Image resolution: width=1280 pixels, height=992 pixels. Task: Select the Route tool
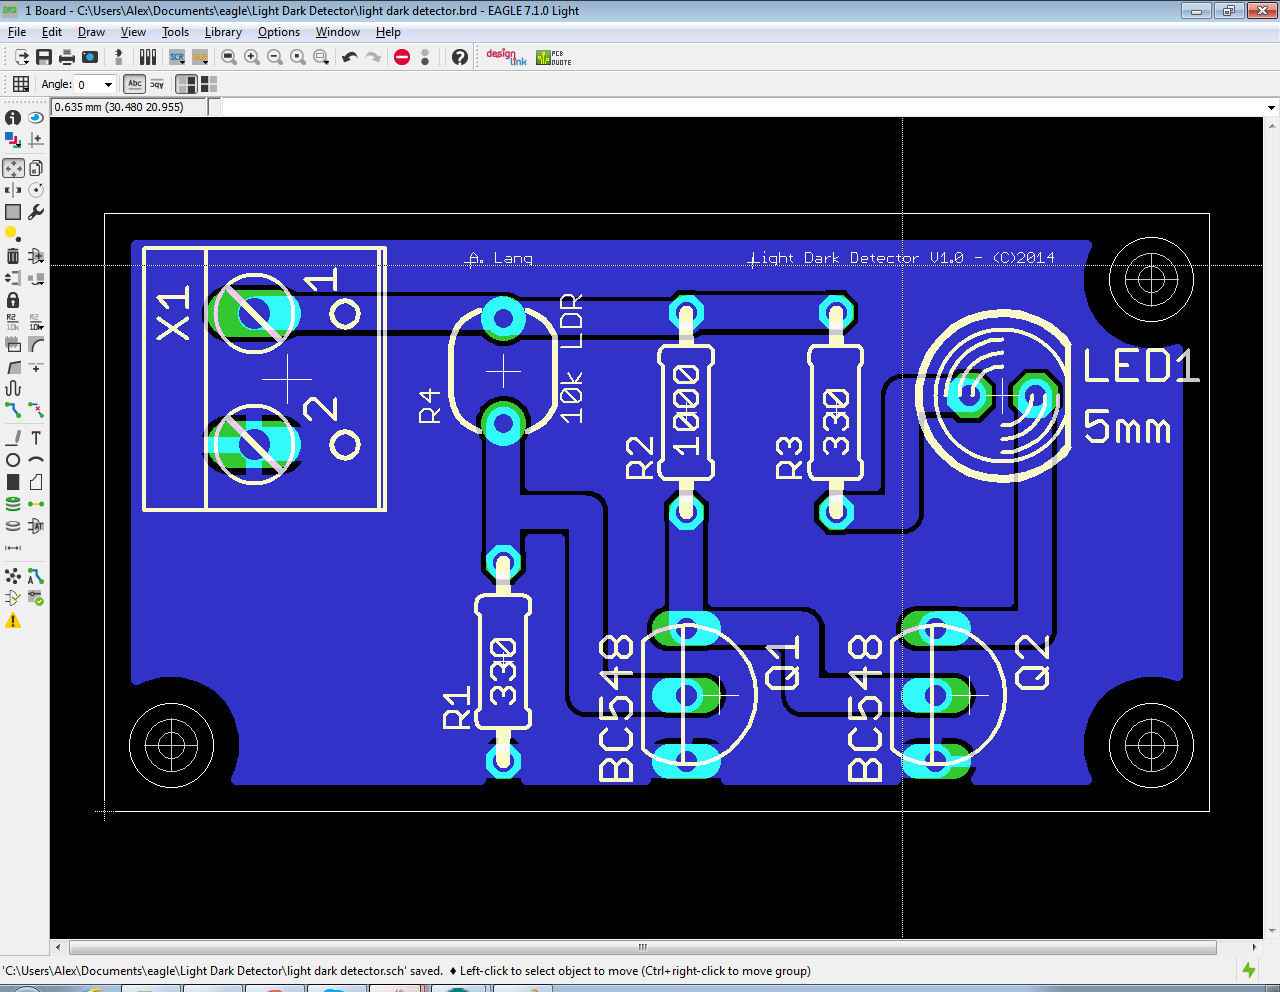click(x=12, y=411)
